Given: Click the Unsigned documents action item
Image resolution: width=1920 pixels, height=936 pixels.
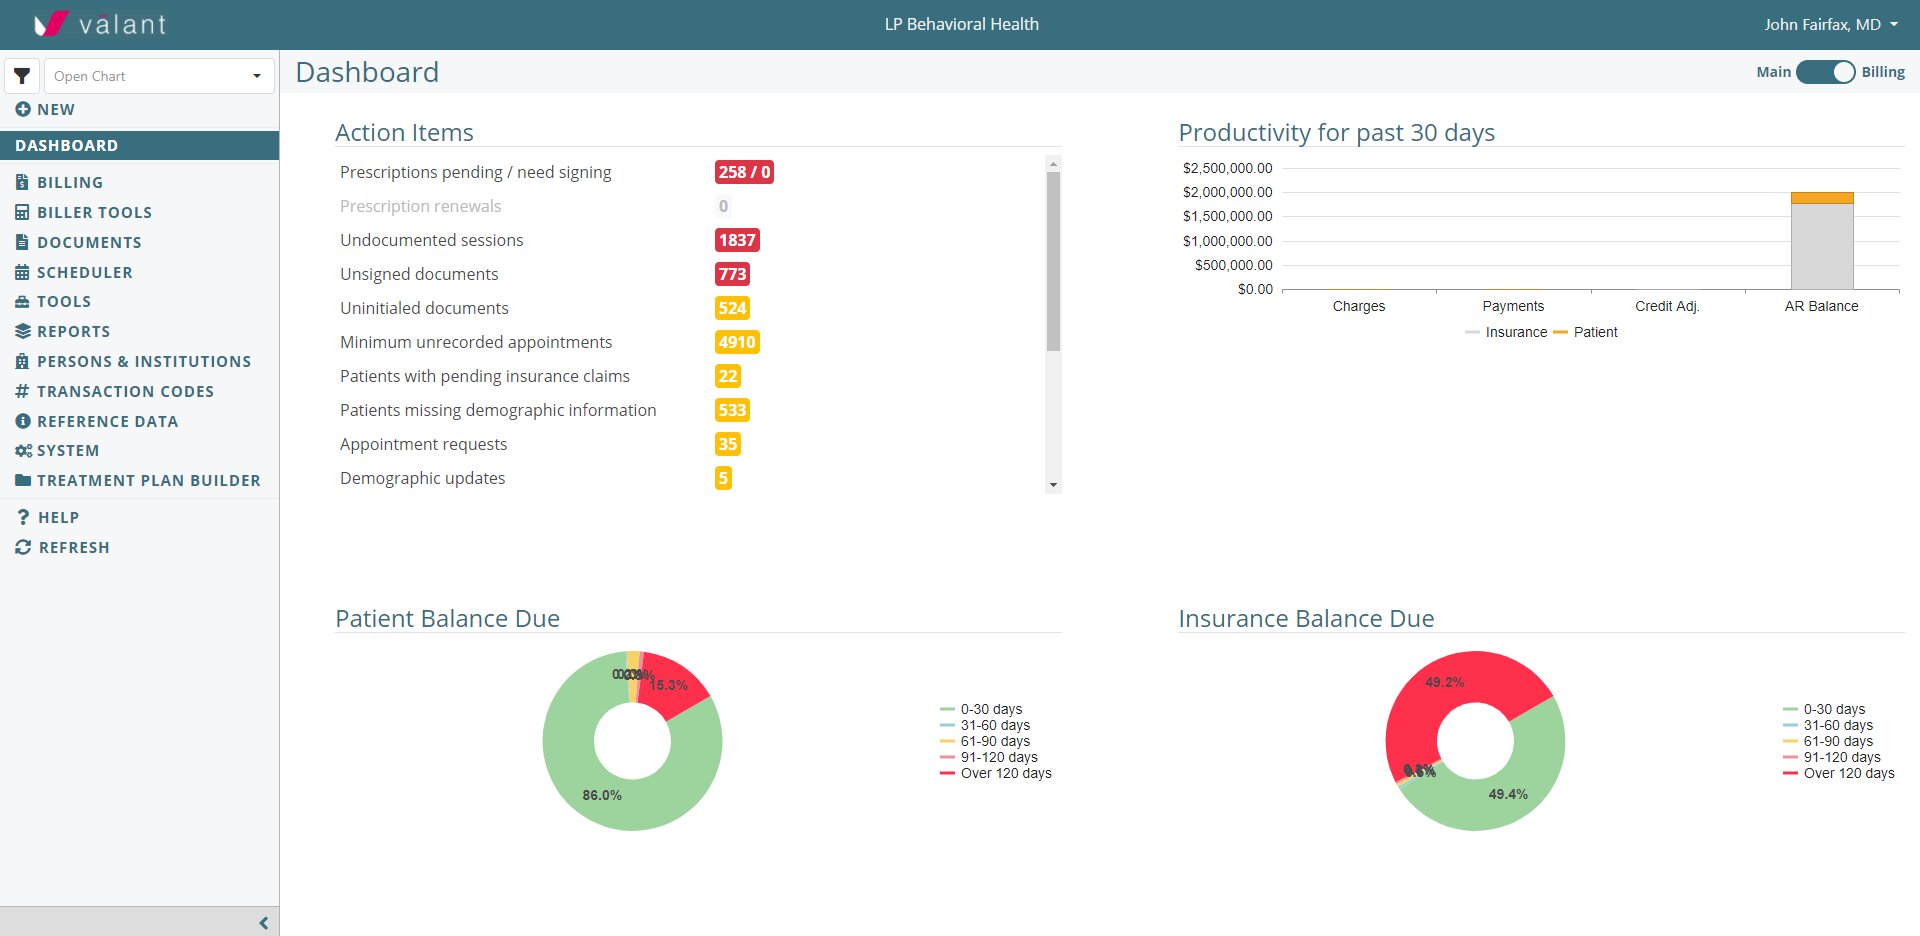Looking at the screenshot, I should pos(419,274).
